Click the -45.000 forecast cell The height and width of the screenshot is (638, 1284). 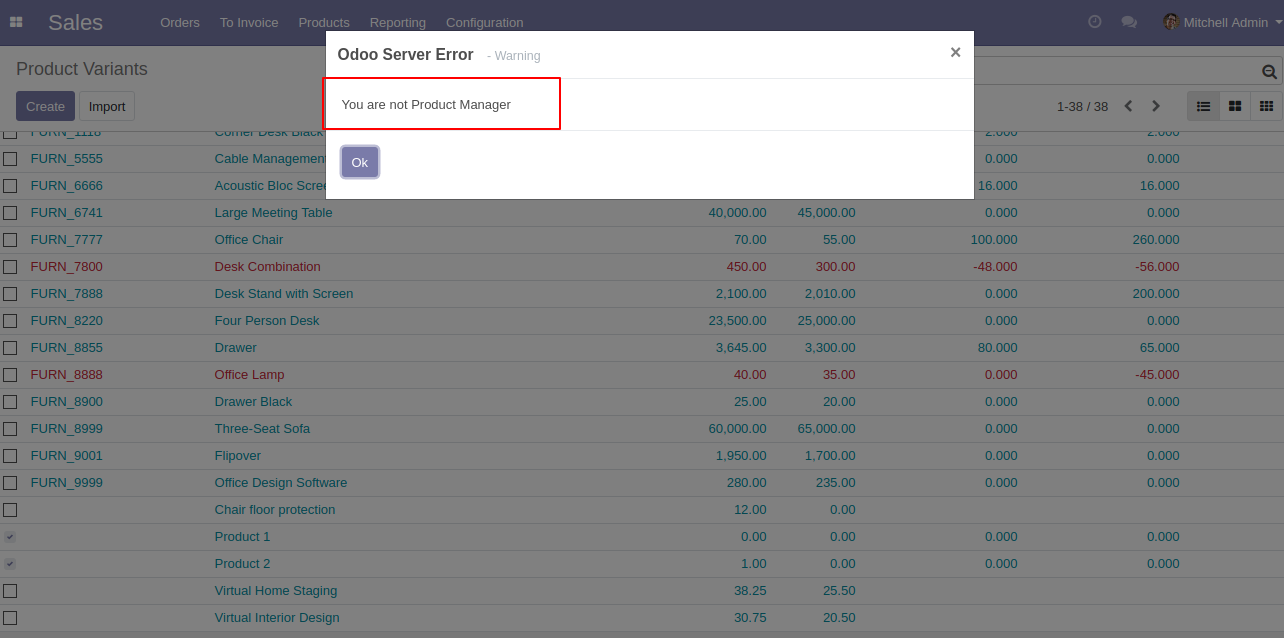coord(1157,374)
